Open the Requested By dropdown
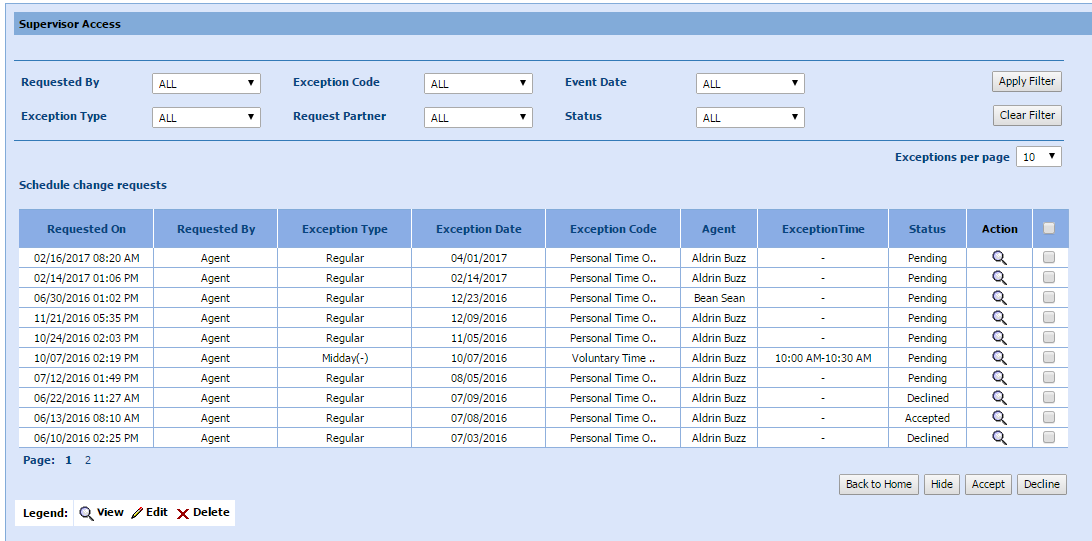The width and height of the screenshot is (1092, 541). coord(206,84)
